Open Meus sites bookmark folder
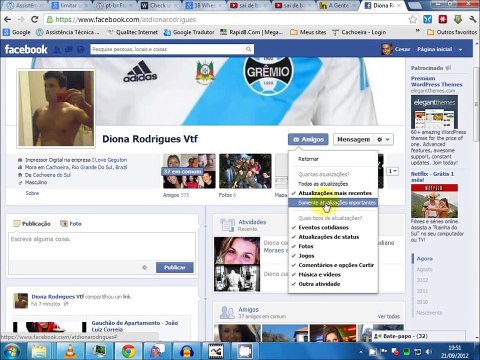This screenshot has height=360, width=480. point(308,32)
